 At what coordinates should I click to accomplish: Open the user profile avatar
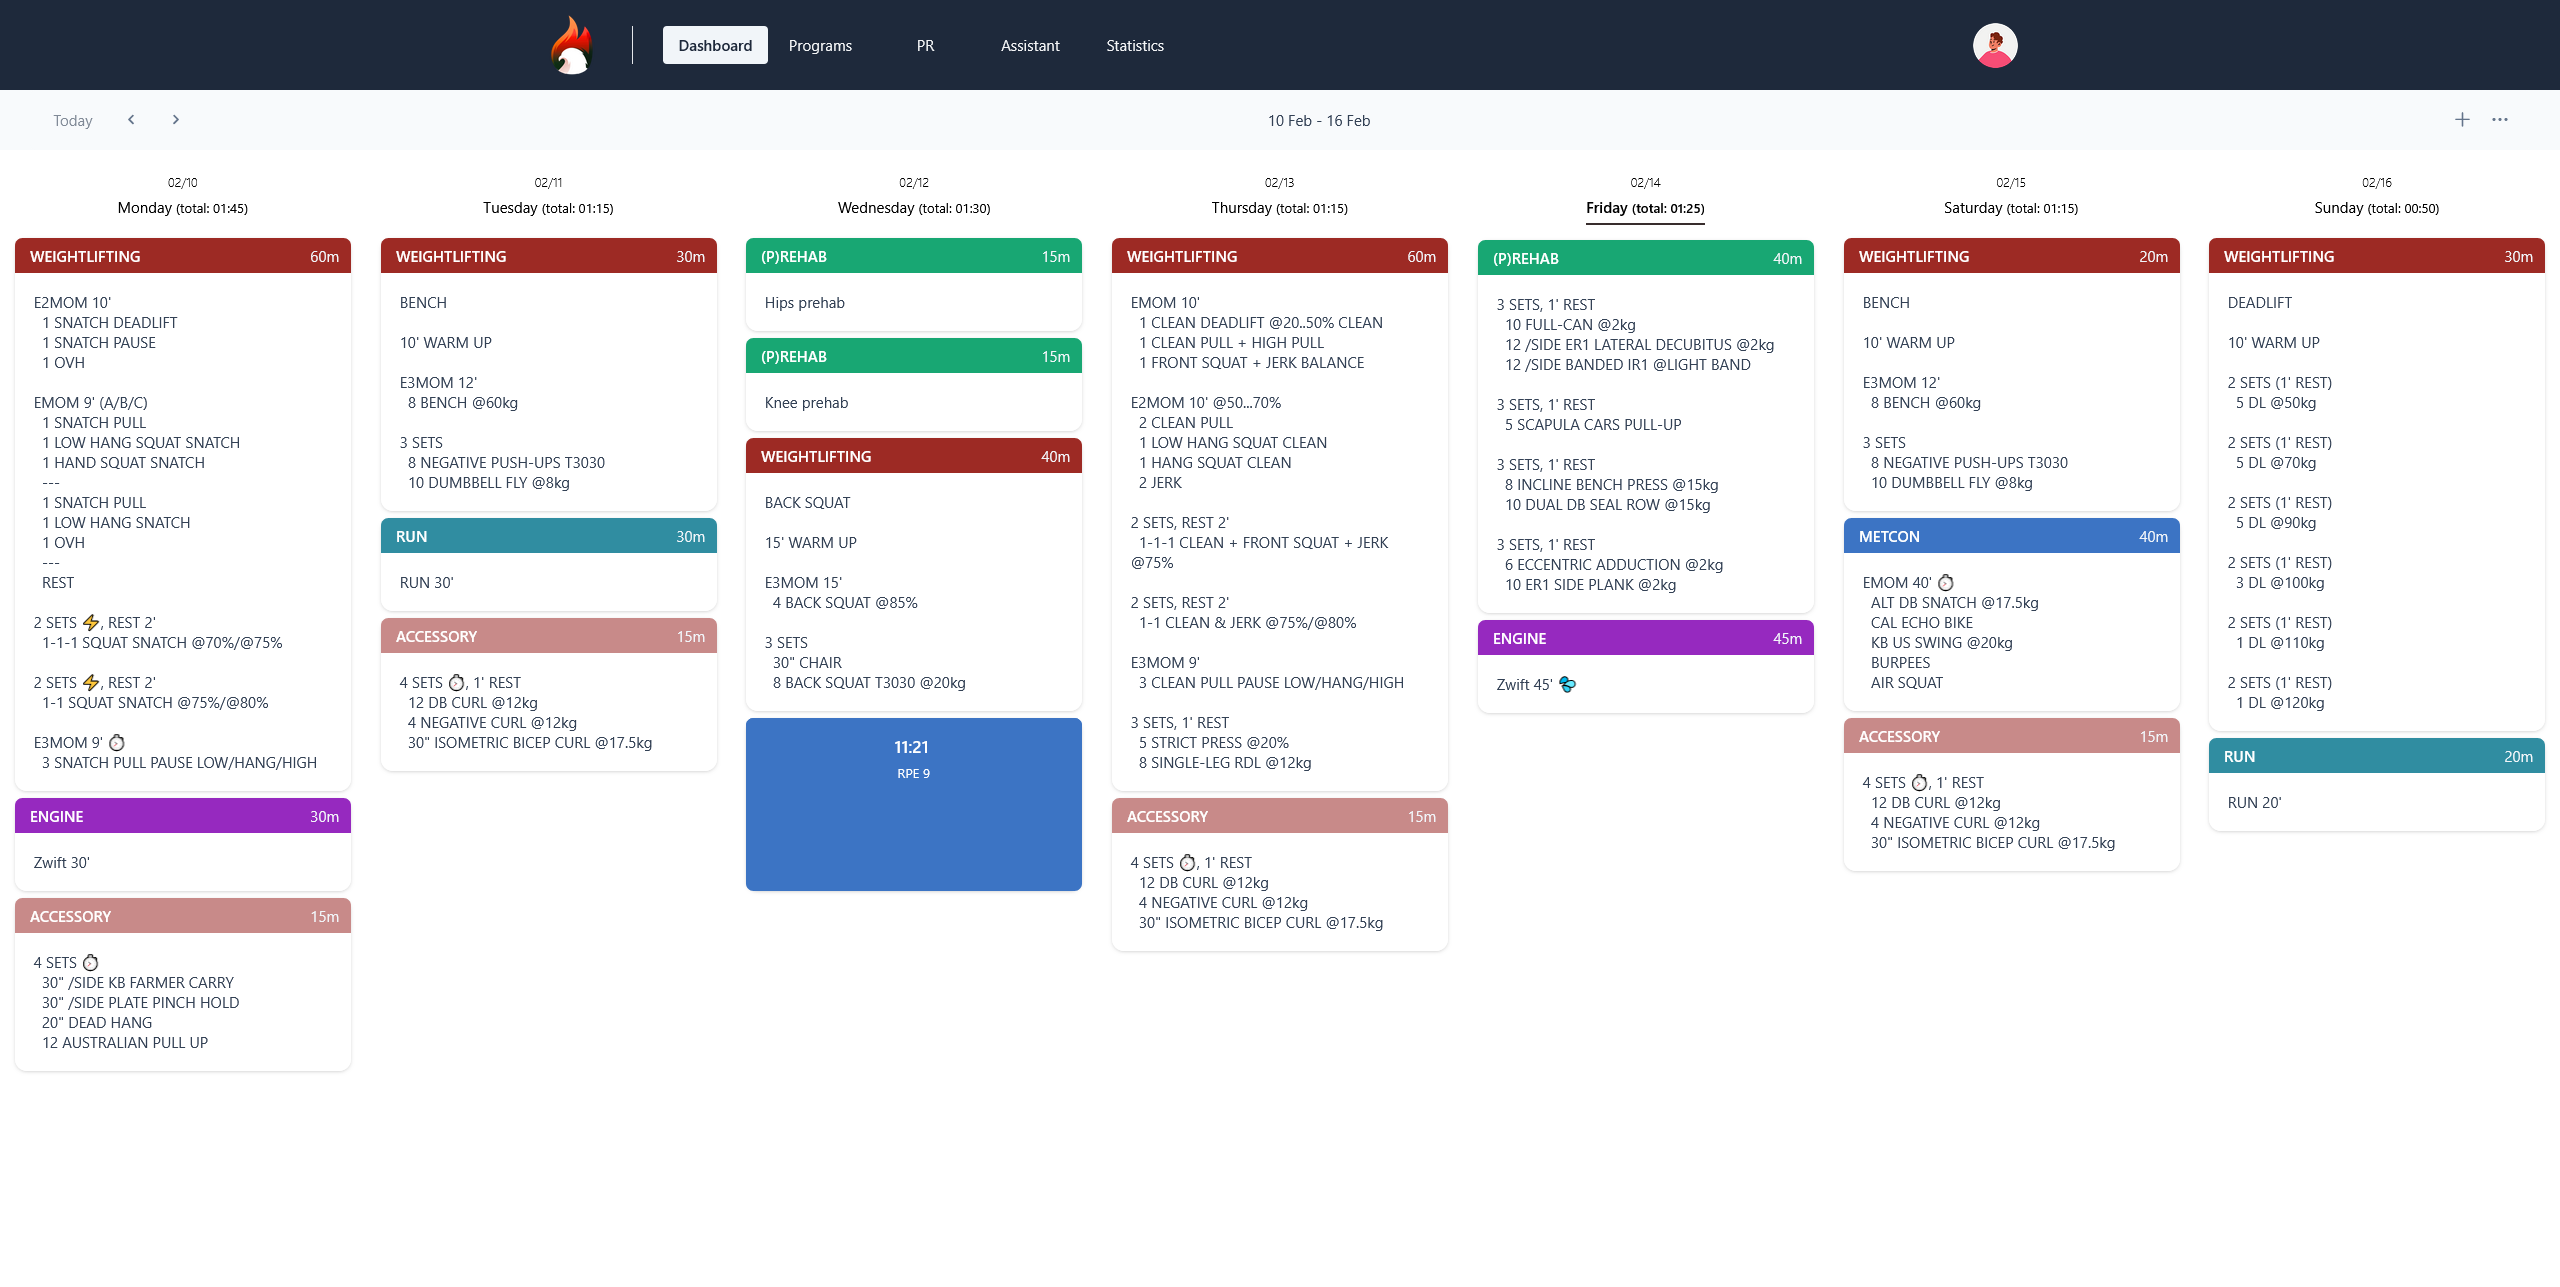click(x=1994, y=45)
